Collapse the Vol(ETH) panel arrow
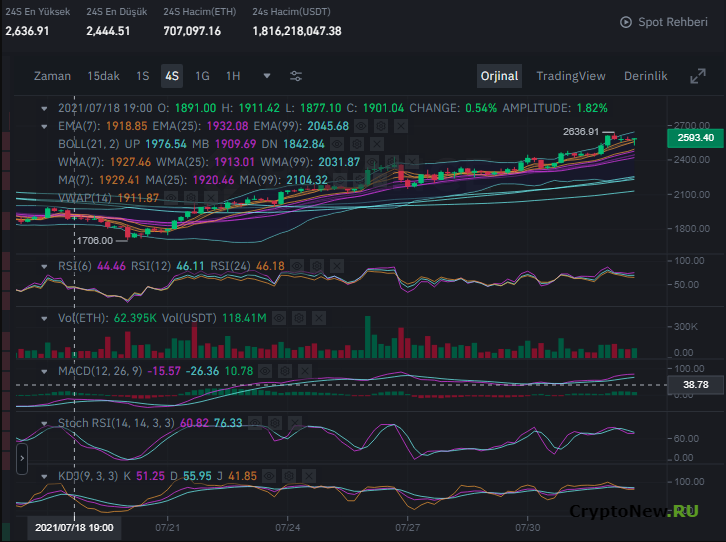Viewport: 726px width, 542px height. (x=44, y=318)
